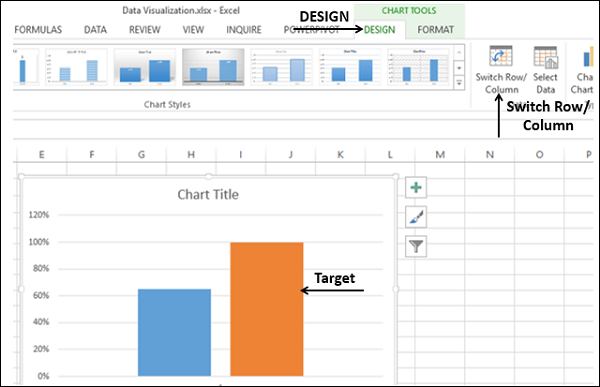Select column header M
Screen dimensions: 600x387
[440, 154]
